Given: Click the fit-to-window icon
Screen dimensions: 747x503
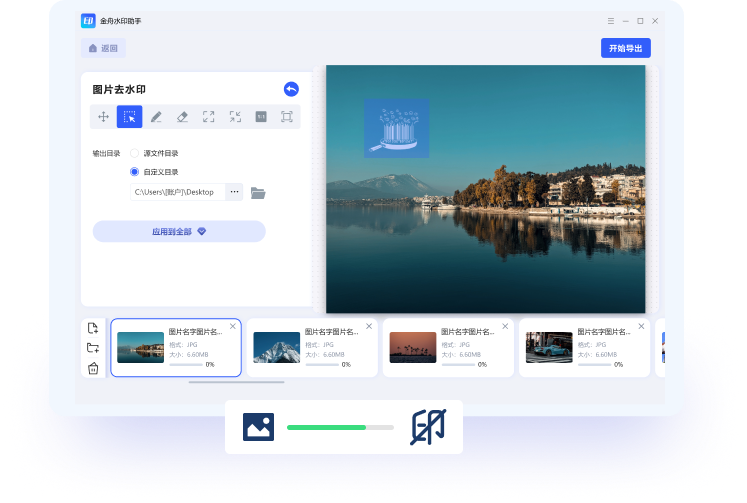Looking at the screenshot, I should click(x=287, y=117).
